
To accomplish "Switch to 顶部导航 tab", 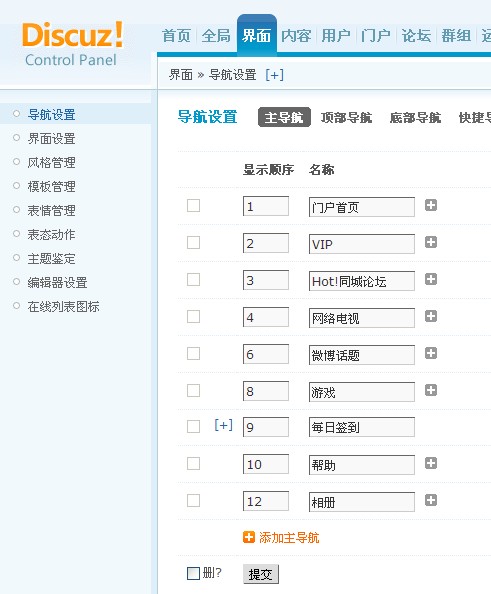I will tap(346, 117).
